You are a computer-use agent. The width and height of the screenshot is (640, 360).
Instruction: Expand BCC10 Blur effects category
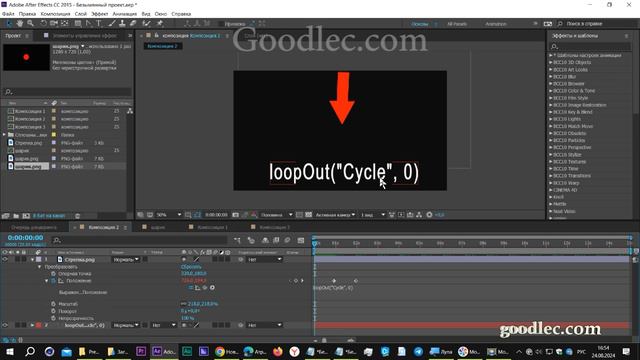[551, 76]
